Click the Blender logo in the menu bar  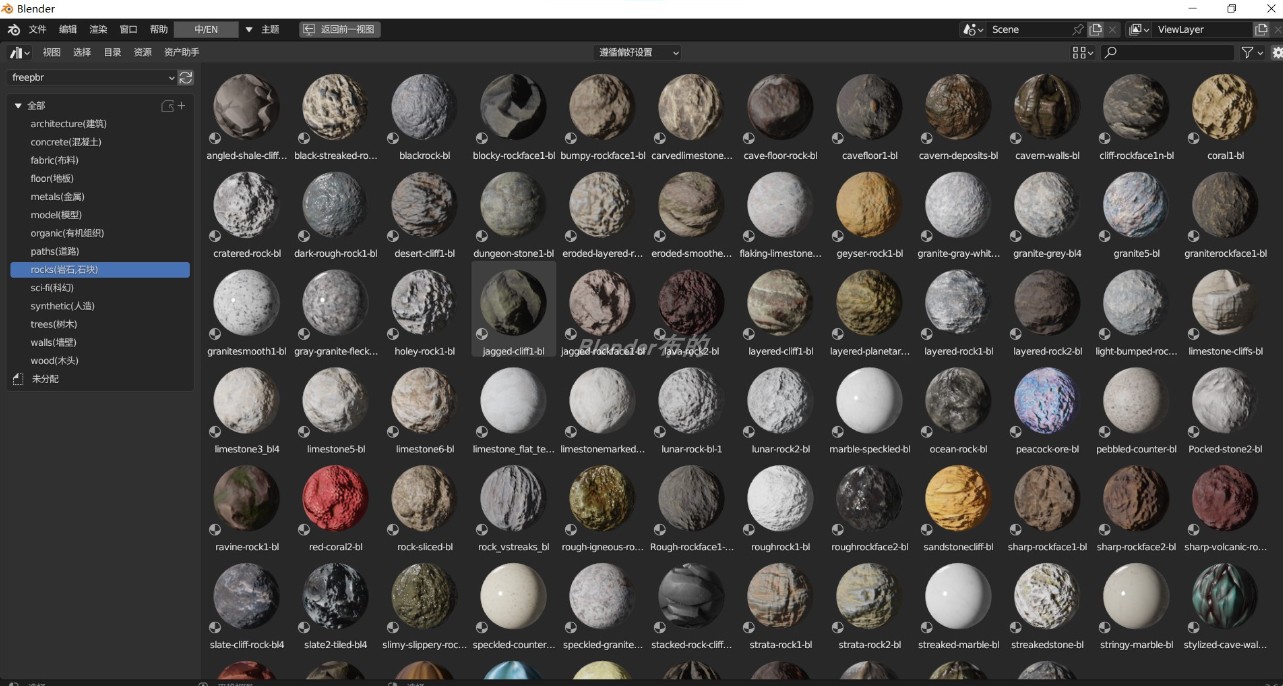coord(14,30)
